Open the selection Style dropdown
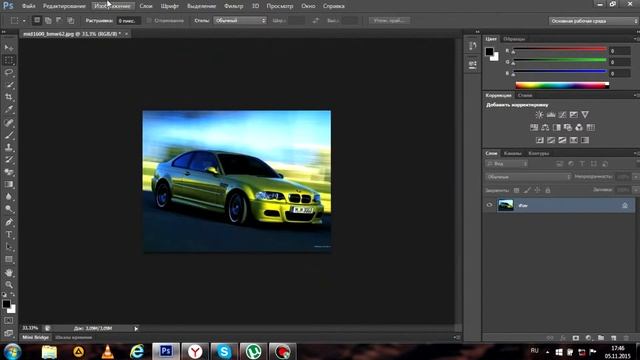The width and height of the screenshot is (640, 360). click(x=240, y=20)
